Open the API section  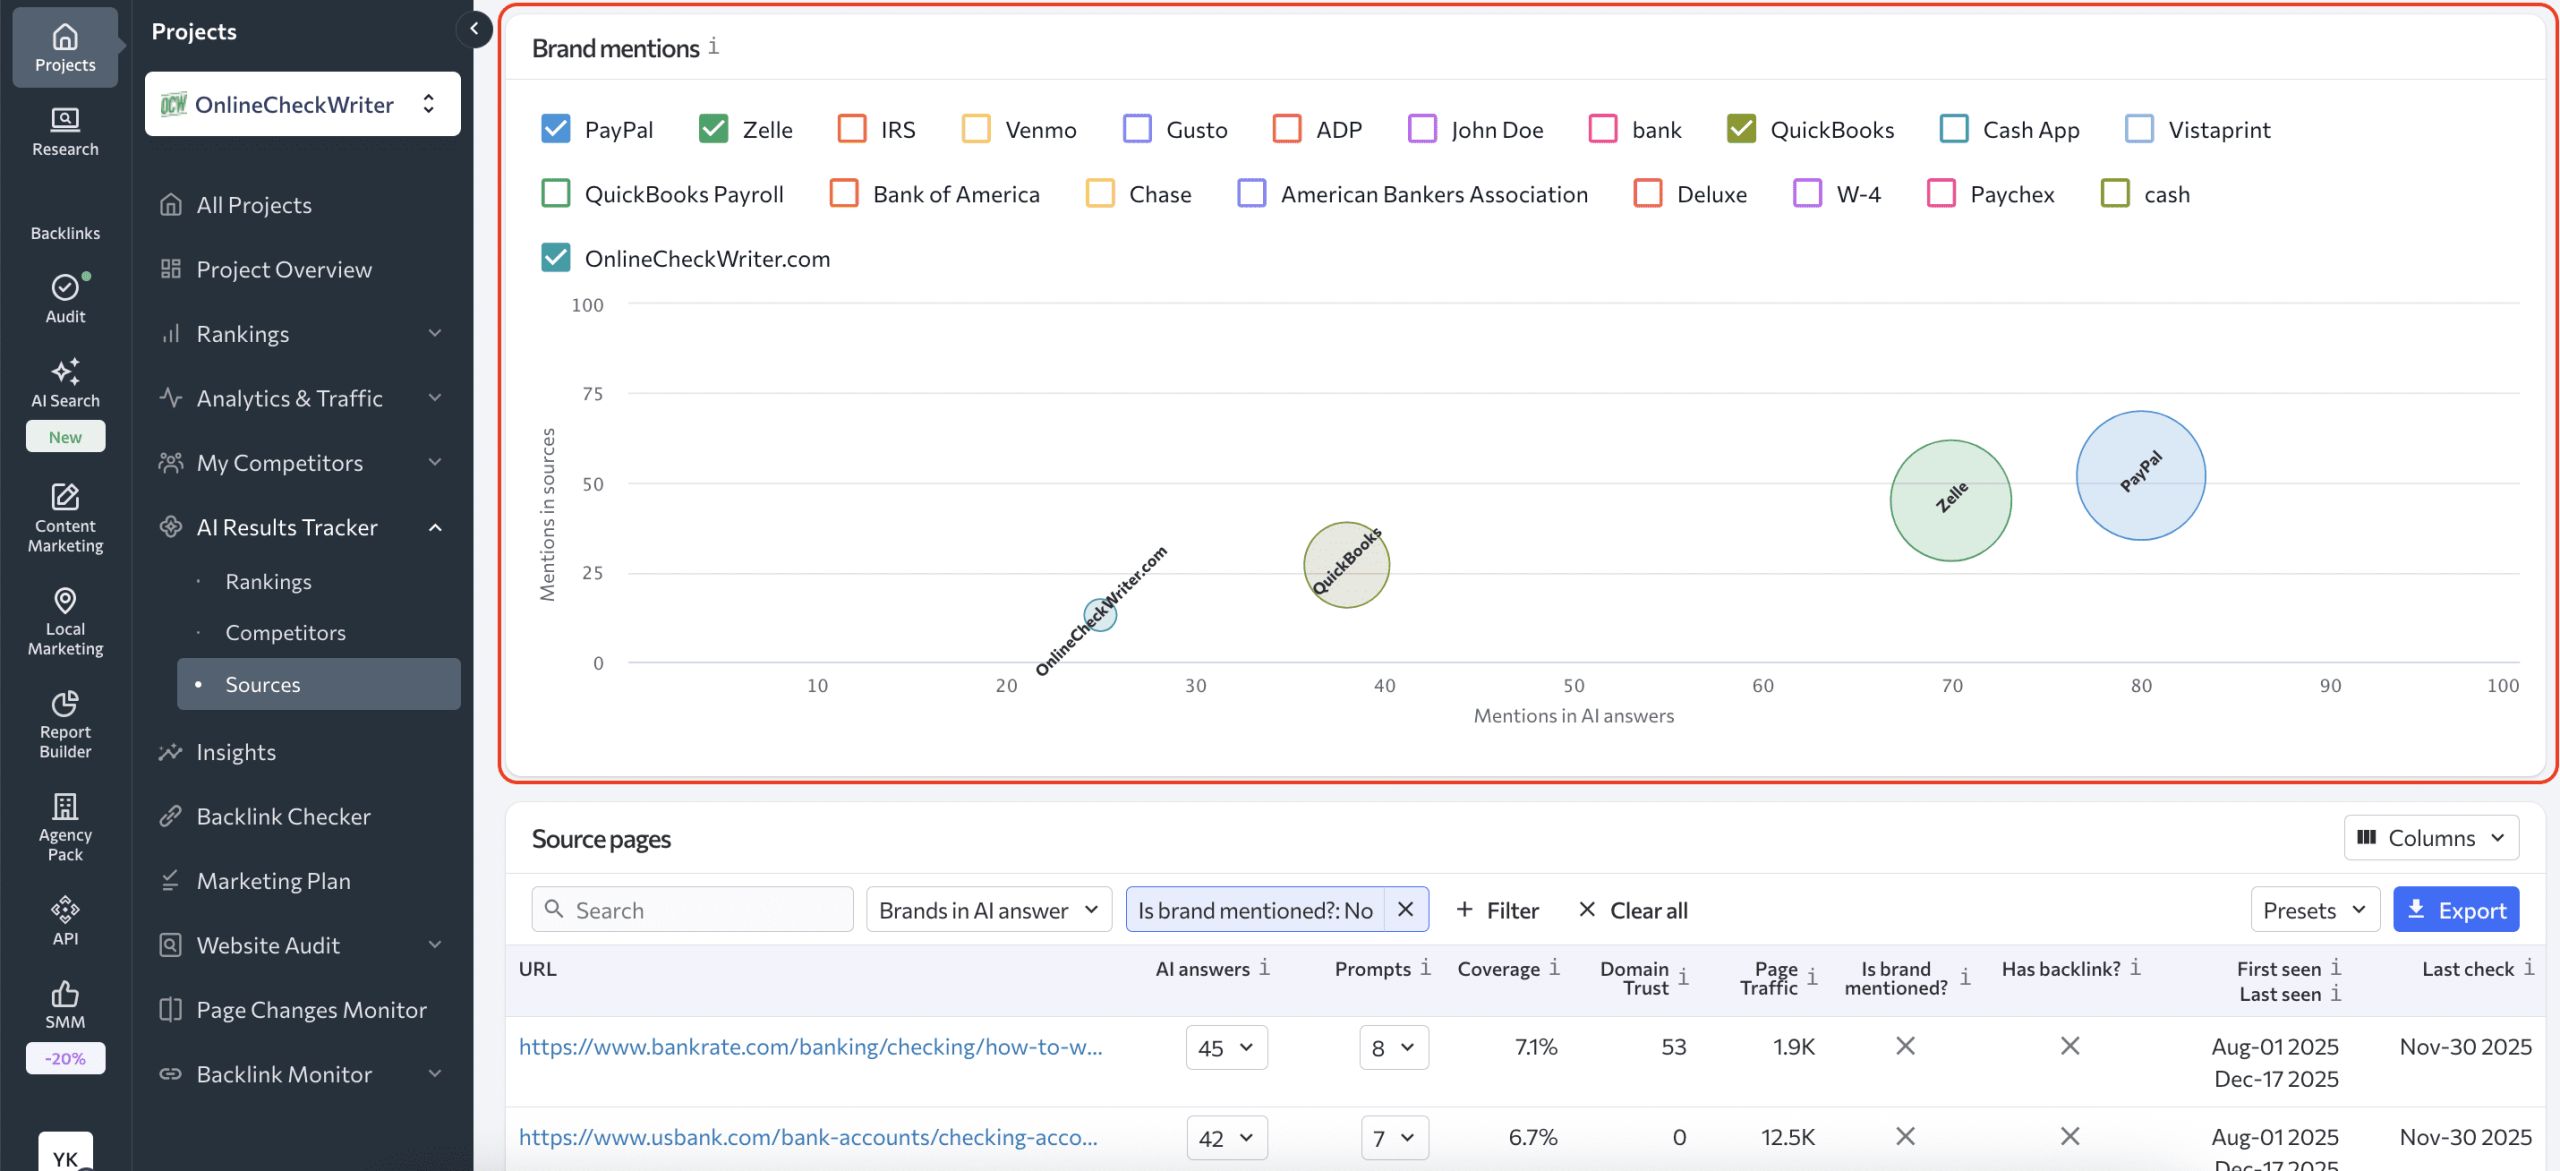click(64, 917)
